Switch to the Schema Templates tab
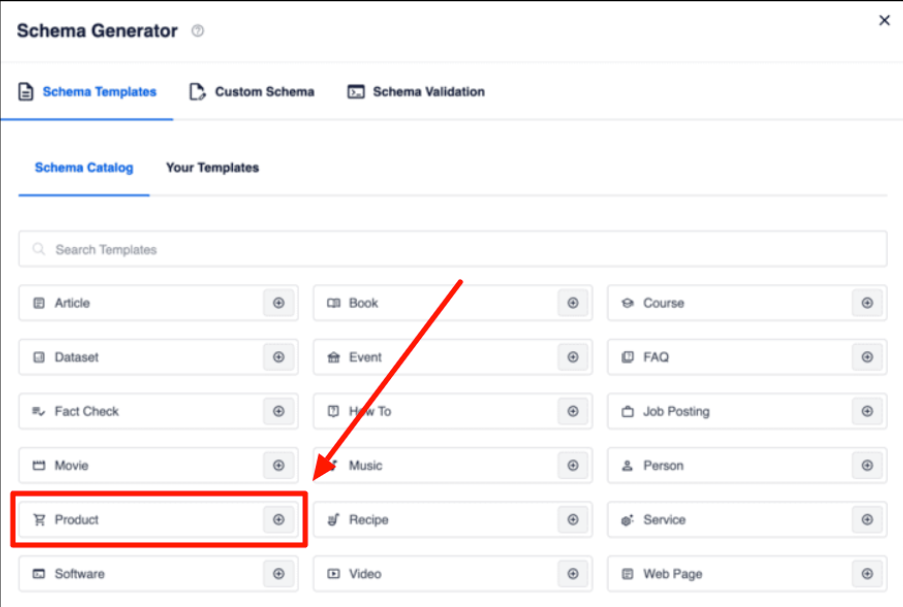Screen dimensions: 903x607 (87, 92)
